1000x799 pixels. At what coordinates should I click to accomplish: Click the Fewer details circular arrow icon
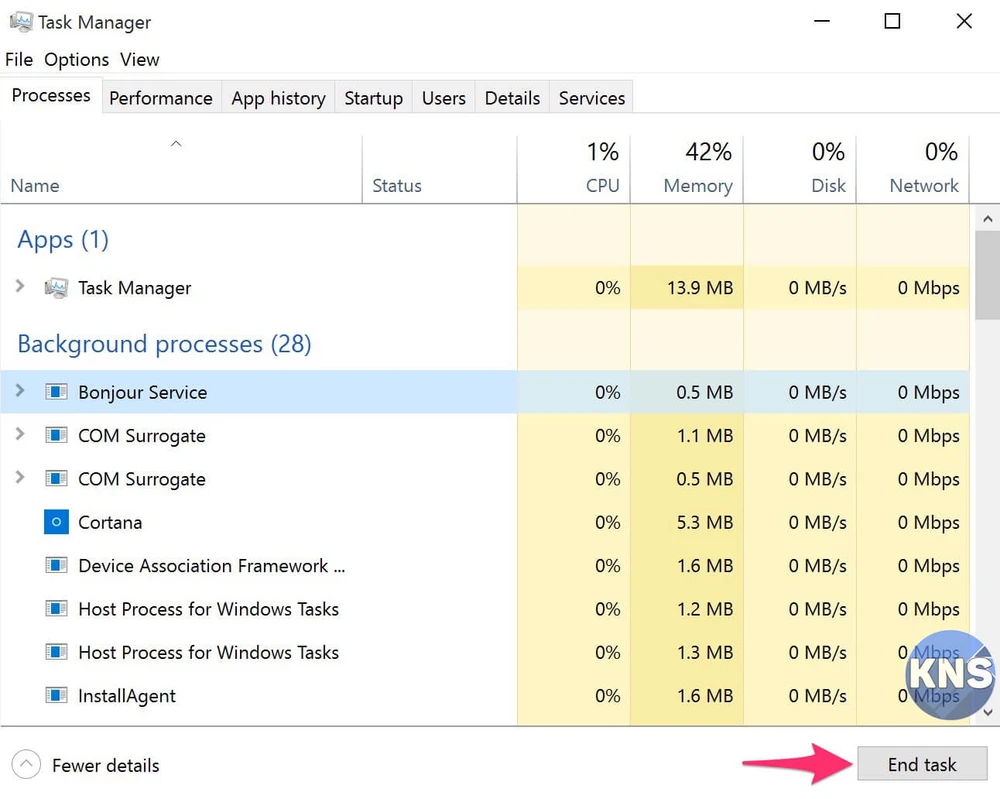point(25,765)
